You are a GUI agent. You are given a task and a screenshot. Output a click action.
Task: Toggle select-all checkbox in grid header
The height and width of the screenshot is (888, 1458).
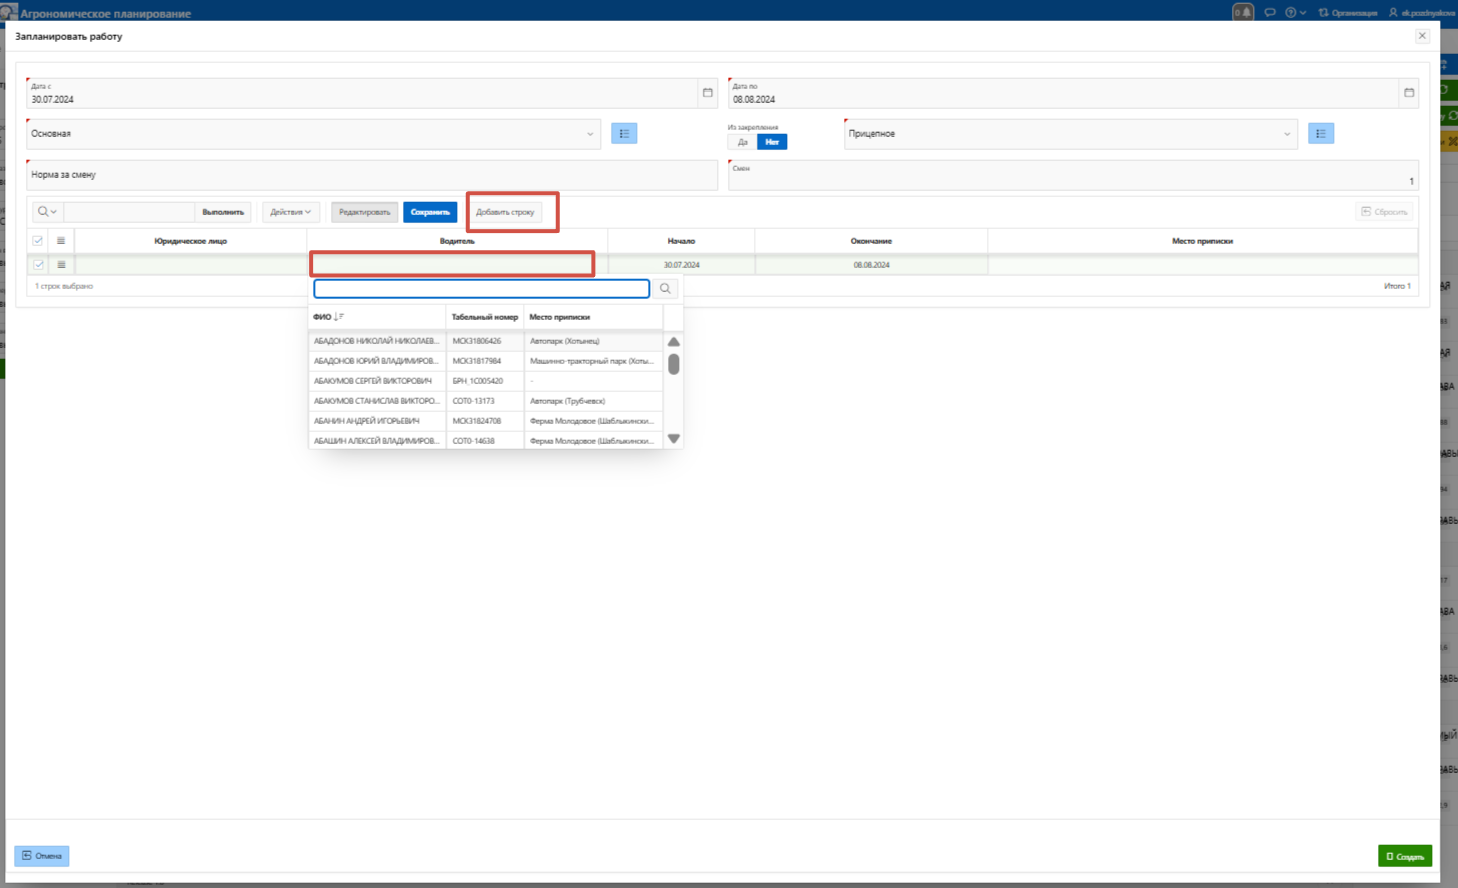point(38,241)
